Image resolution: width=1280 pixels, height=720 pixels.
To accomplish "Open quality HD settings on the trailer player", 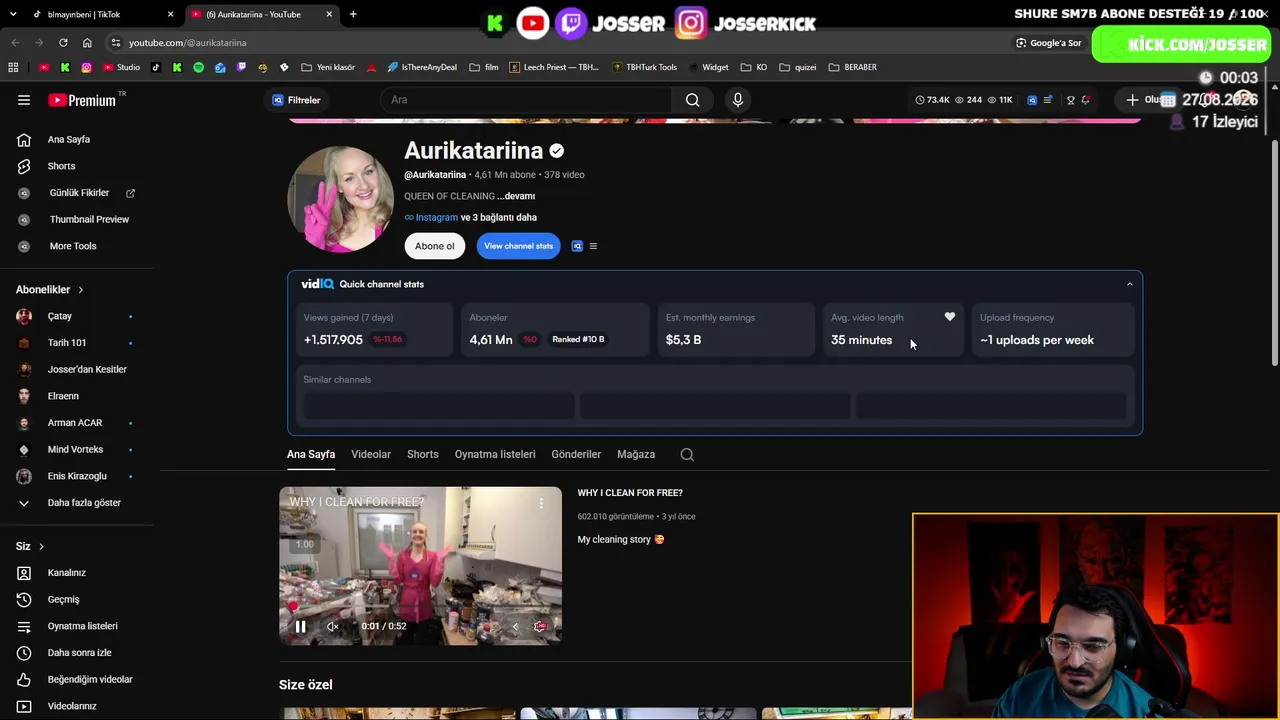I will [540, 627].
